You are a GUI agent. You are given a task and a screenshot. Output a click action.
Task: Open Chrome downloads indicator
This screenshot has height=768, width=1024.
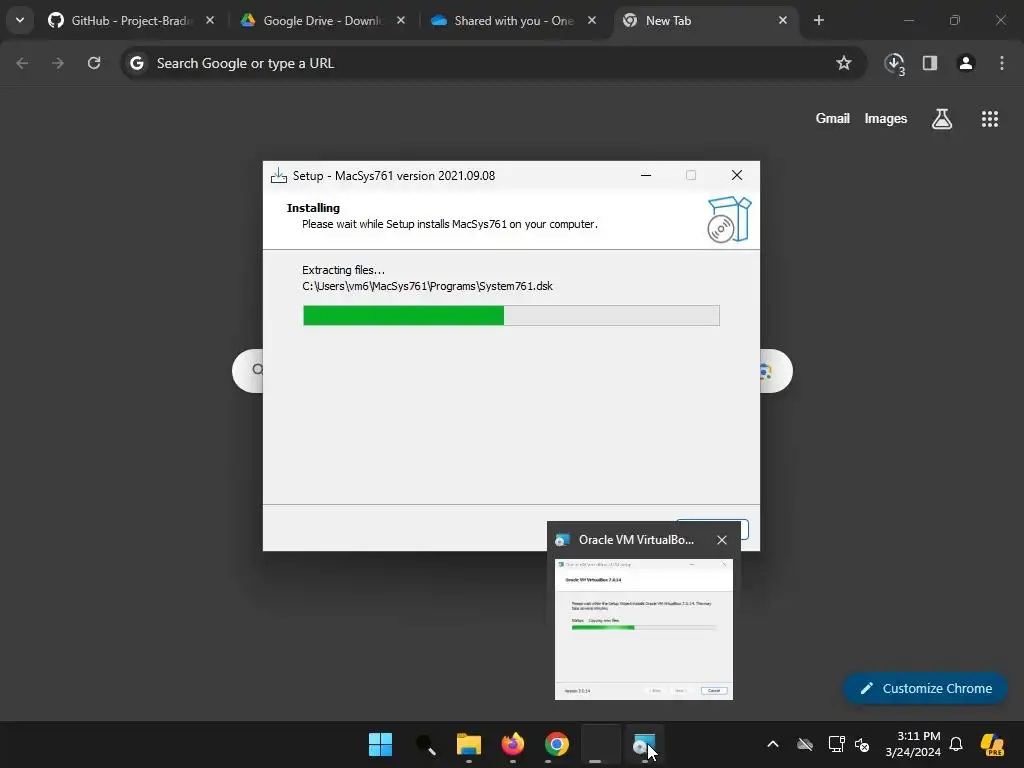coord(894,63)
